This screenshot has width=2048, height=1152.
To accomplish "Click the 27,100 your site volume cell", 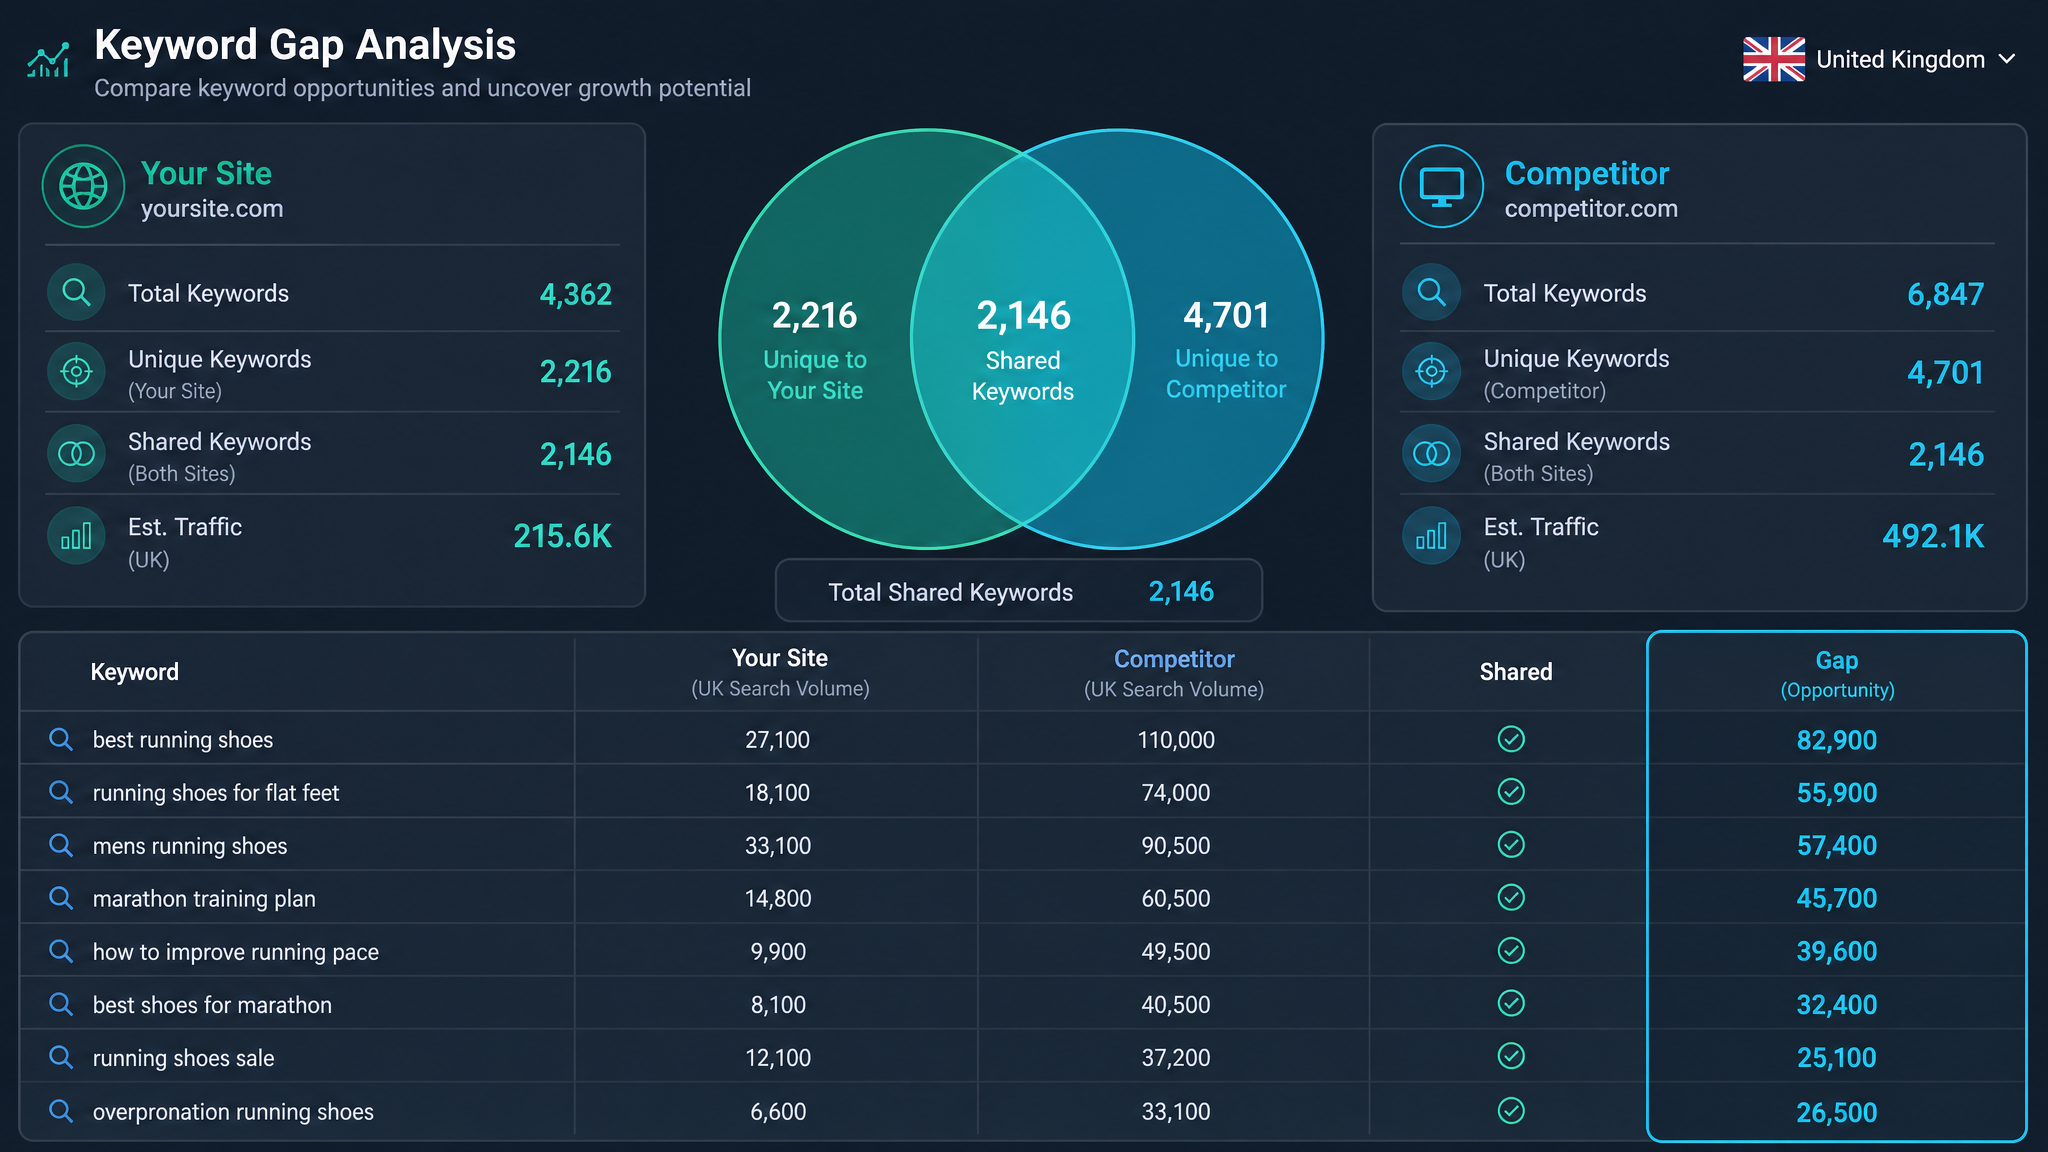I will (x=778, y=740).
